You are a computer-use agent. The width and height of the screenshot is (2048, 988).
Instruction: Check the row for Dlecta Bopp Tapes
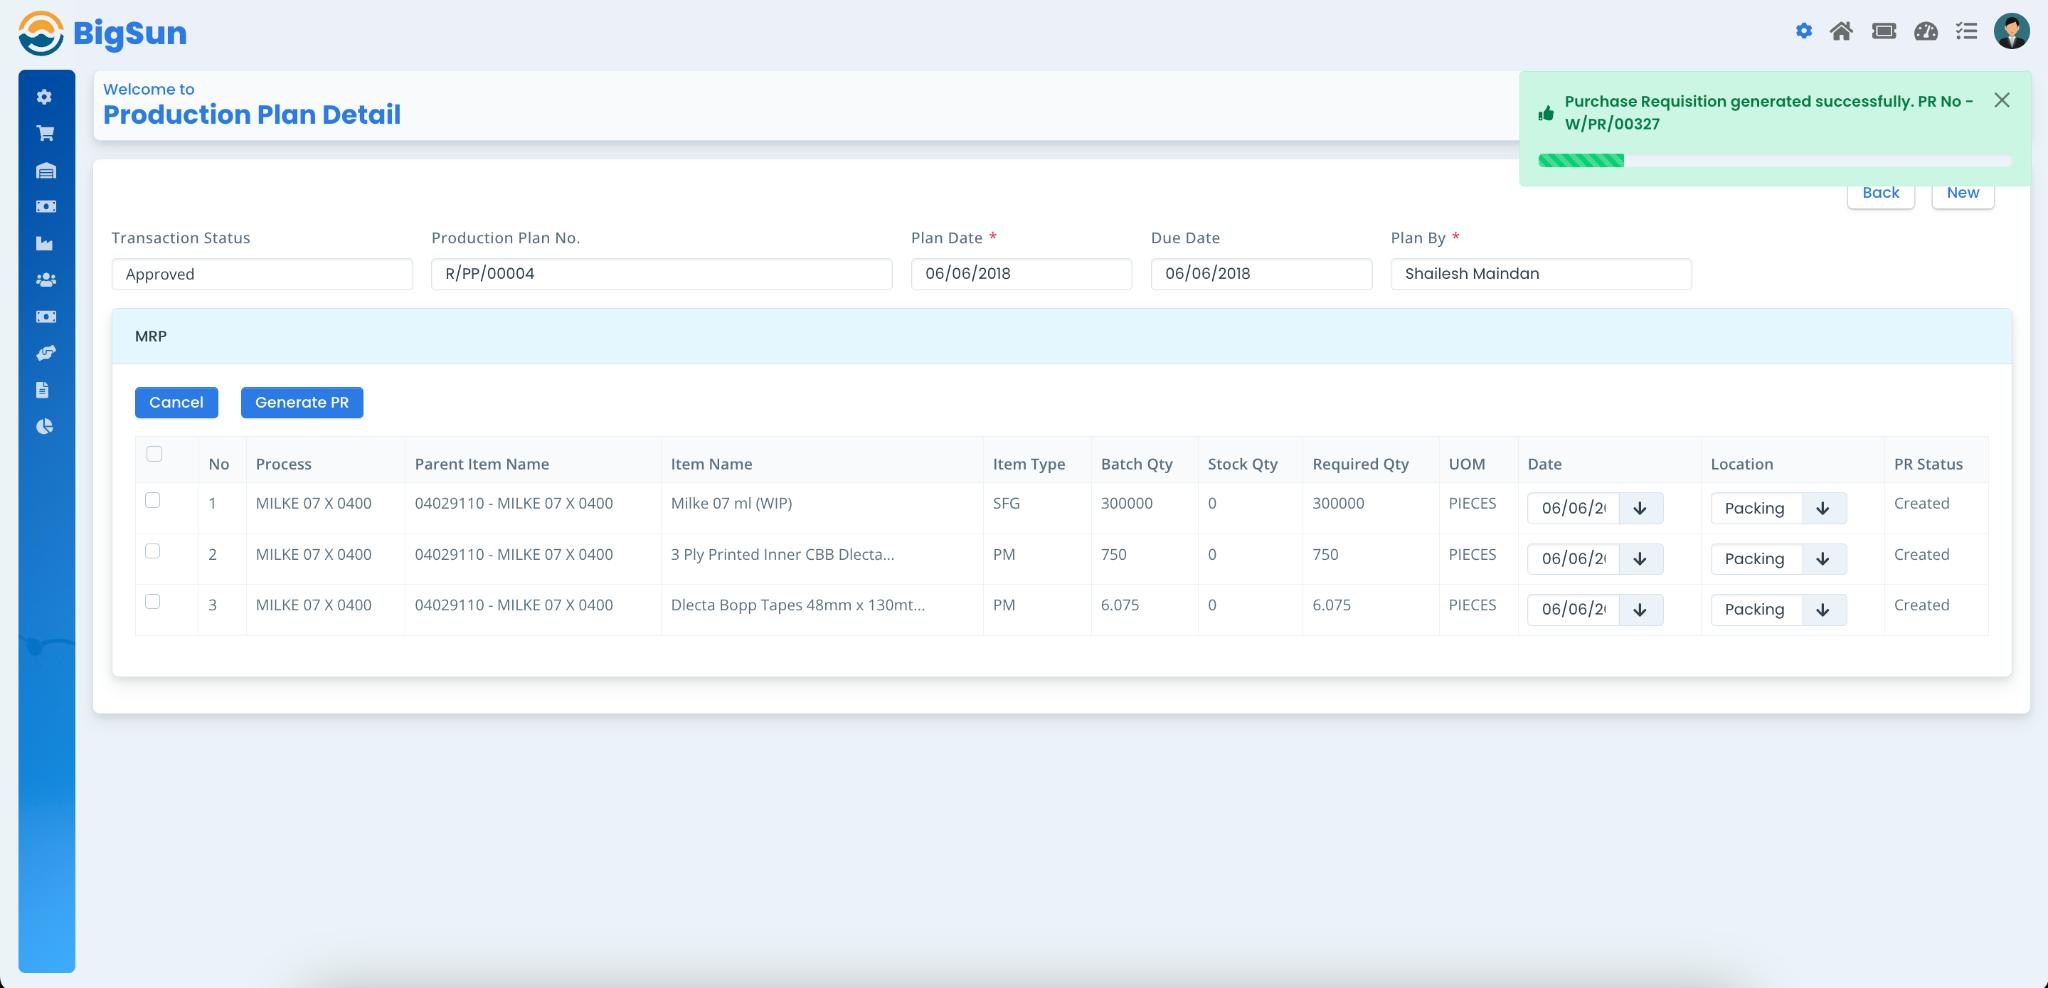[152, 602]
